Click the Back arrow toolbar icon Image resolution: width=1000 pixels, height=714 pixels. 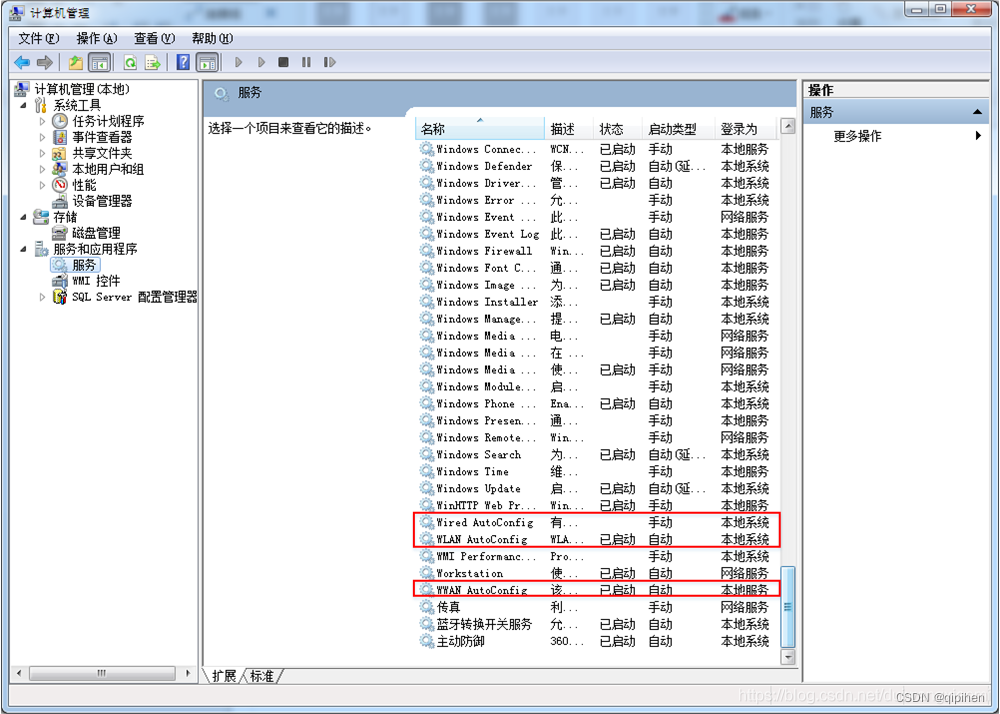tap(22, 62)
